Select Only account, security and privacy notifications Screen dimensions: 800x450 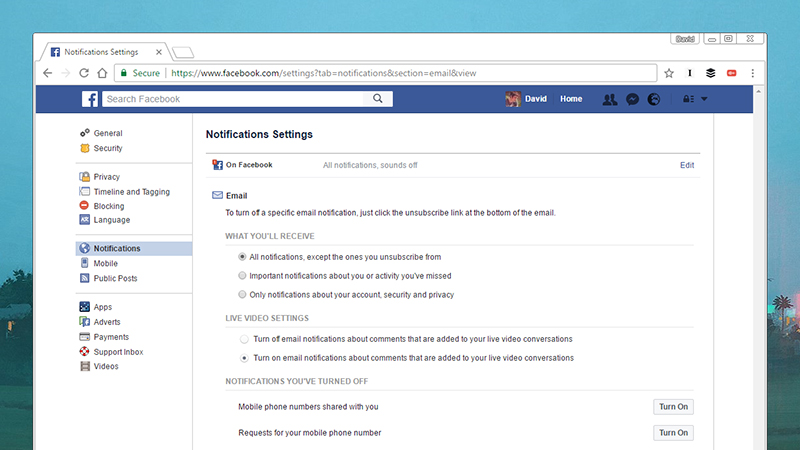[x=242, y=294]
